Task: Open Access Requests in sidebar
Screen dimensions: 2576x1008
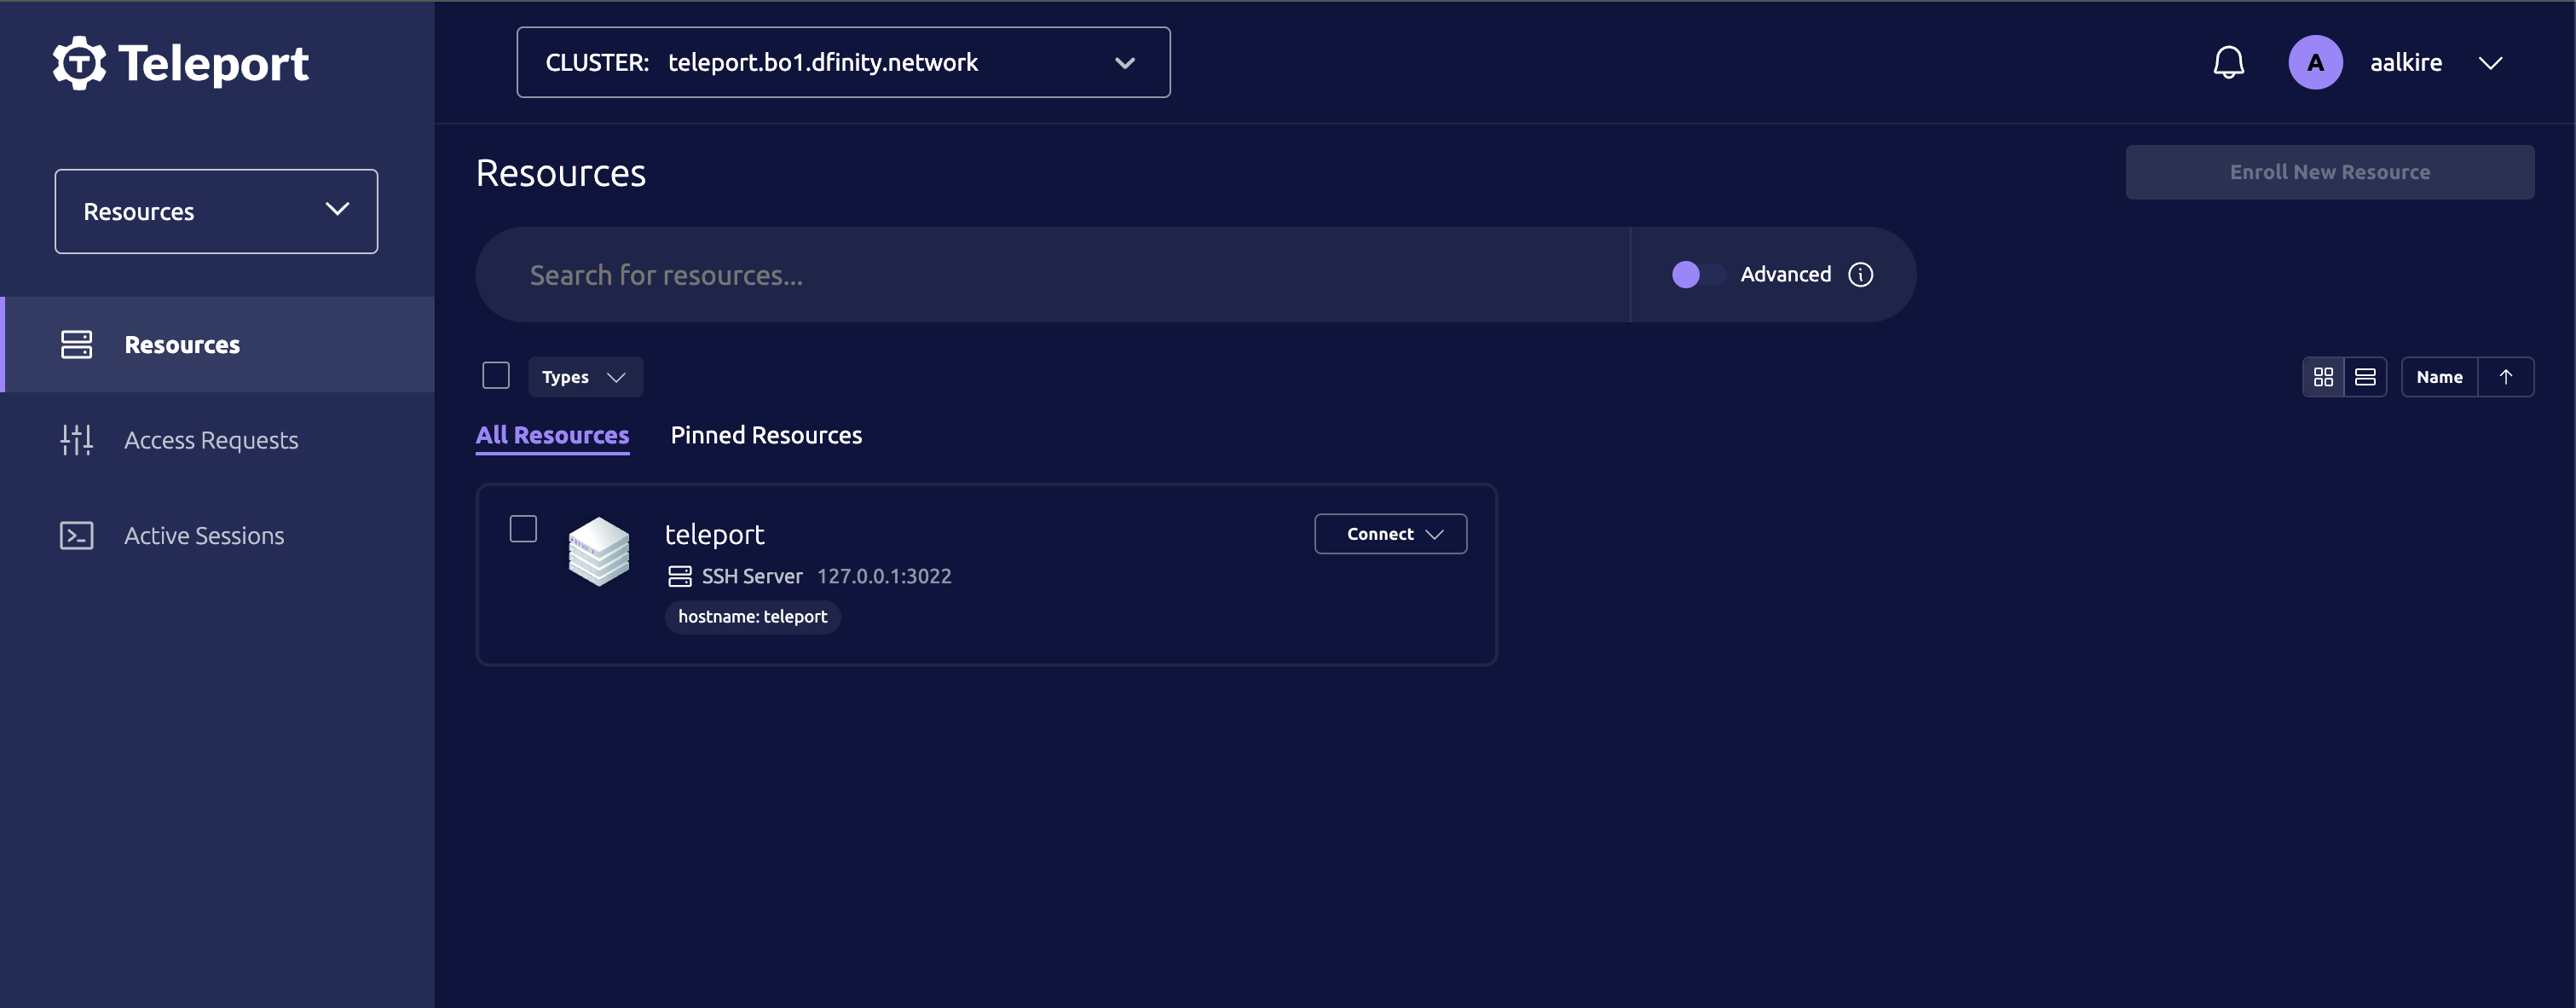Action: pyautogui.click(x=217, y=440)
